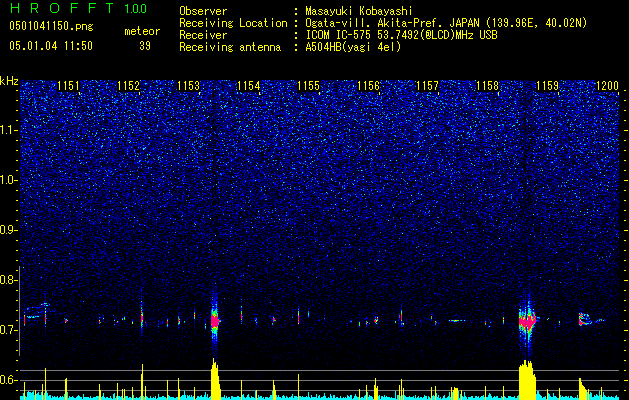The height and width of the screenshot is (400, 629).
Task: Click the date stamp 05.01.04 11:50
Action: (51, 46)
